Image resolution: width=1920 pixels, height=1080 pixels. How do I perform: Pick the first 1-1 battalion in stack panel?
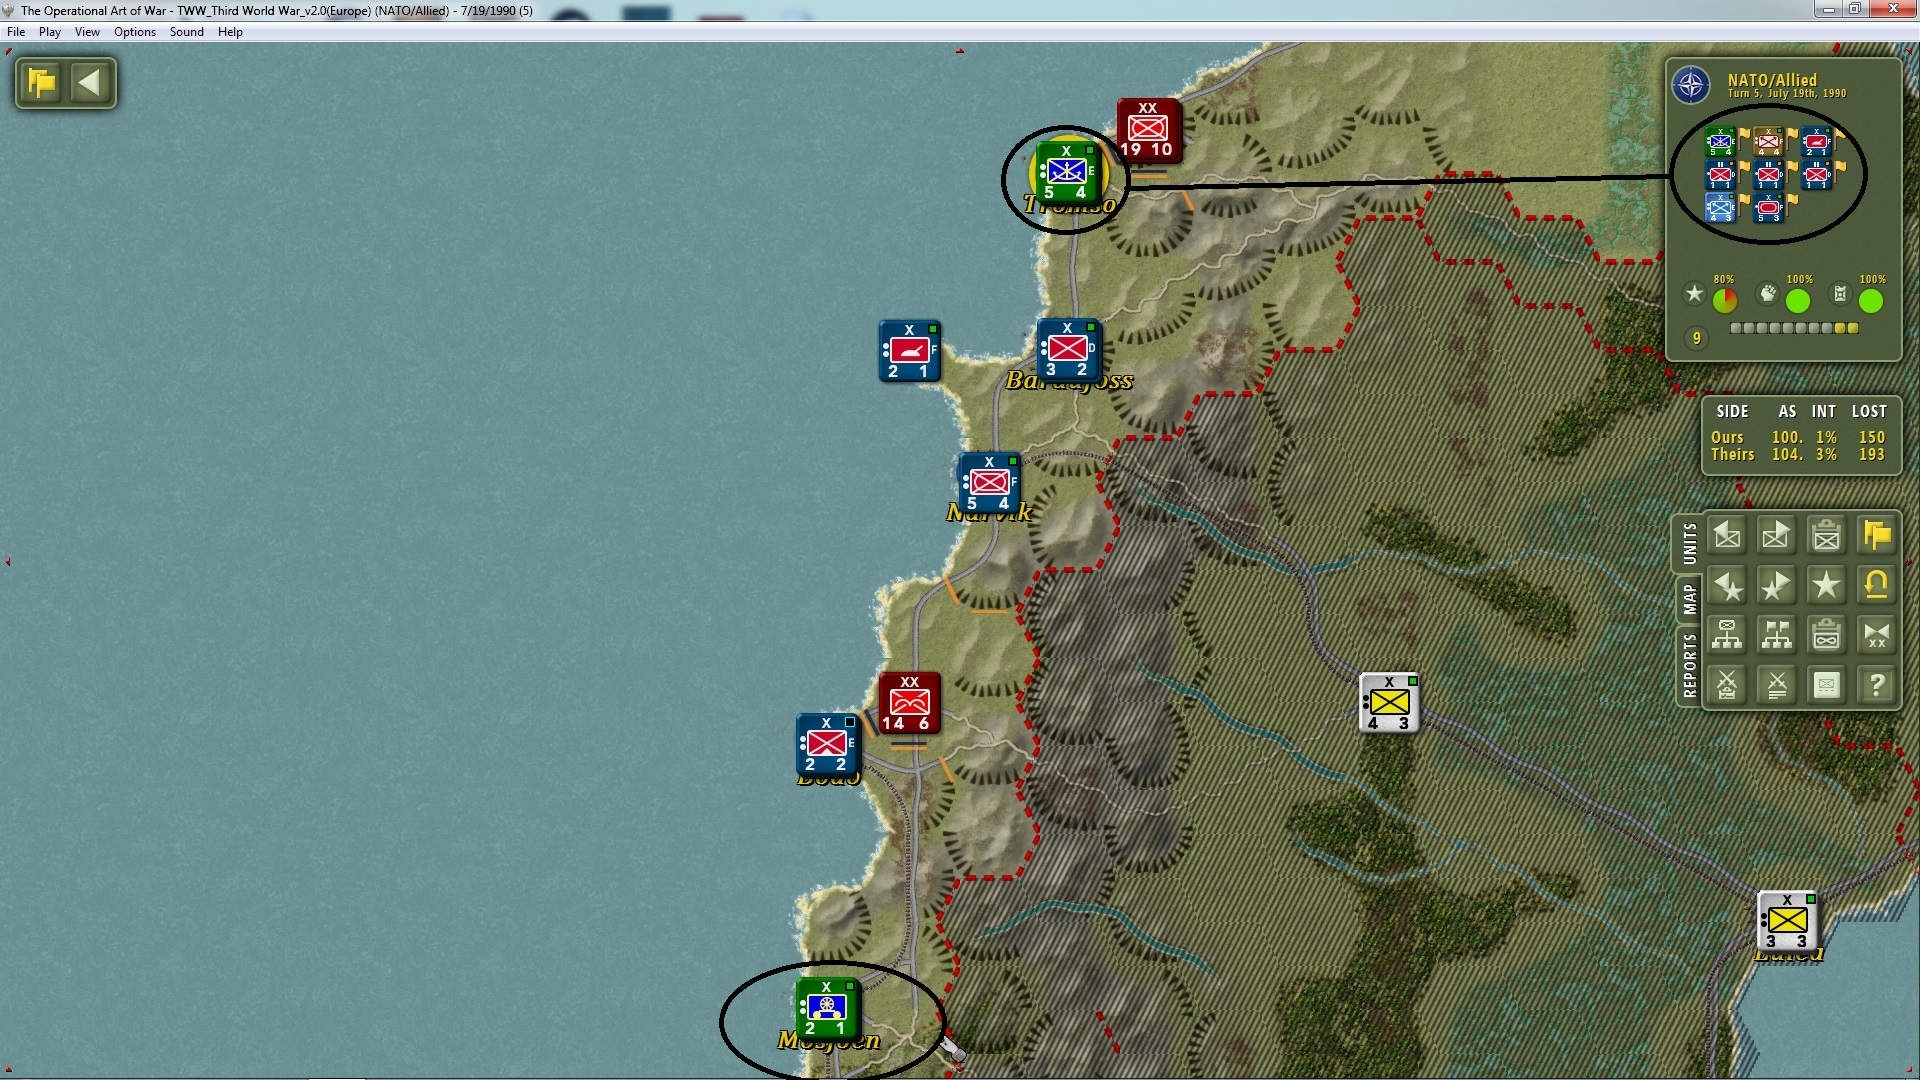(x=1720, y=175)
